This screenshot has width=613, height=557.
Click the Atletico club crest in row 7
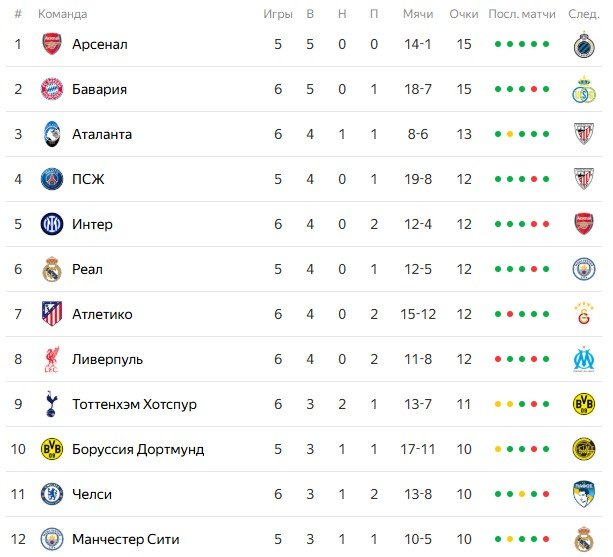coord(51,314)
